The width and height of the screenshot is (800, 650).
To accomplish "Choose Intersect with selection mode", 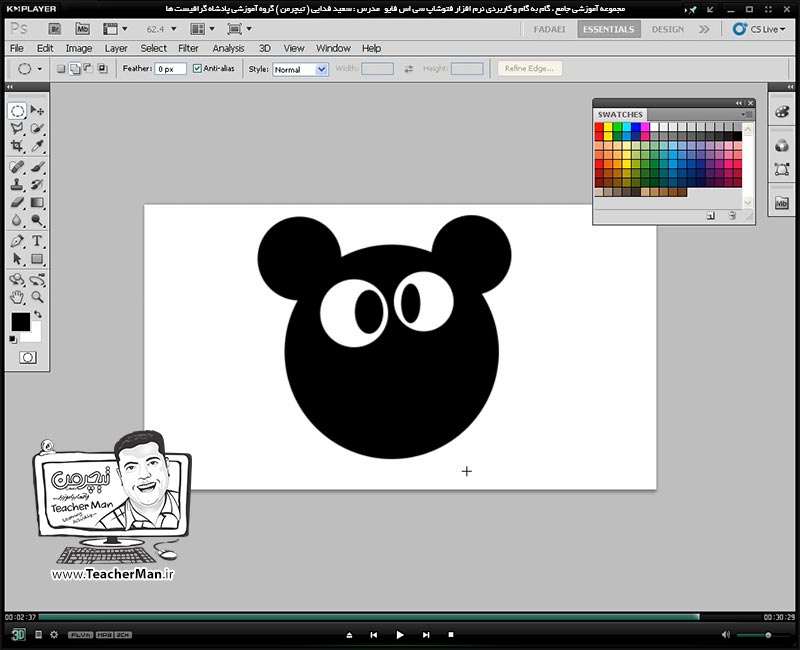I will click(x=102, y=68).
